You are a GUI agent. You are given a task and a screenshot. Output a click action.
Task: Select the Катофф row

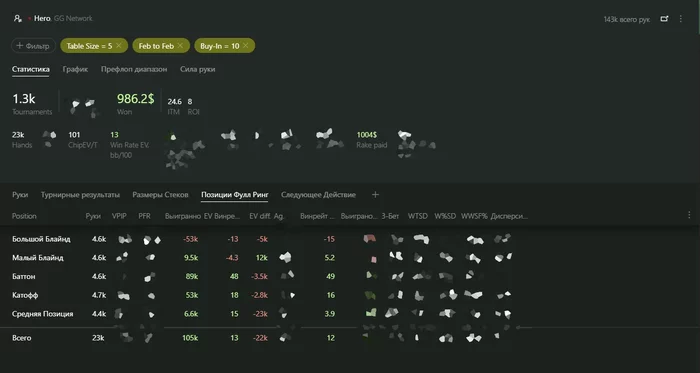coord(350,295)
